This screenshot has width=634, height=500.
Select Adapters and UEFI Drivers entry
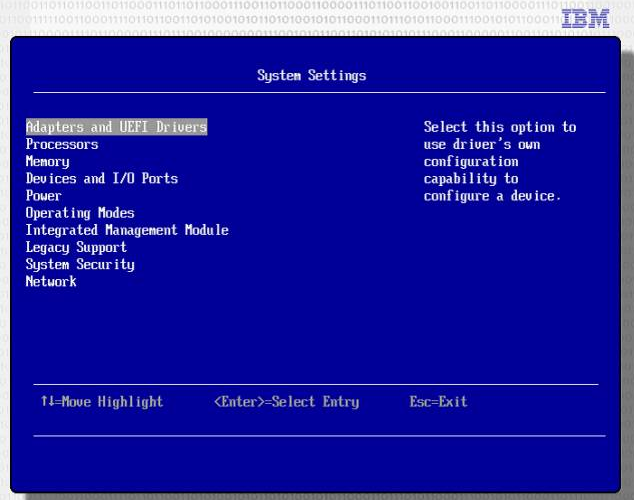116,127
